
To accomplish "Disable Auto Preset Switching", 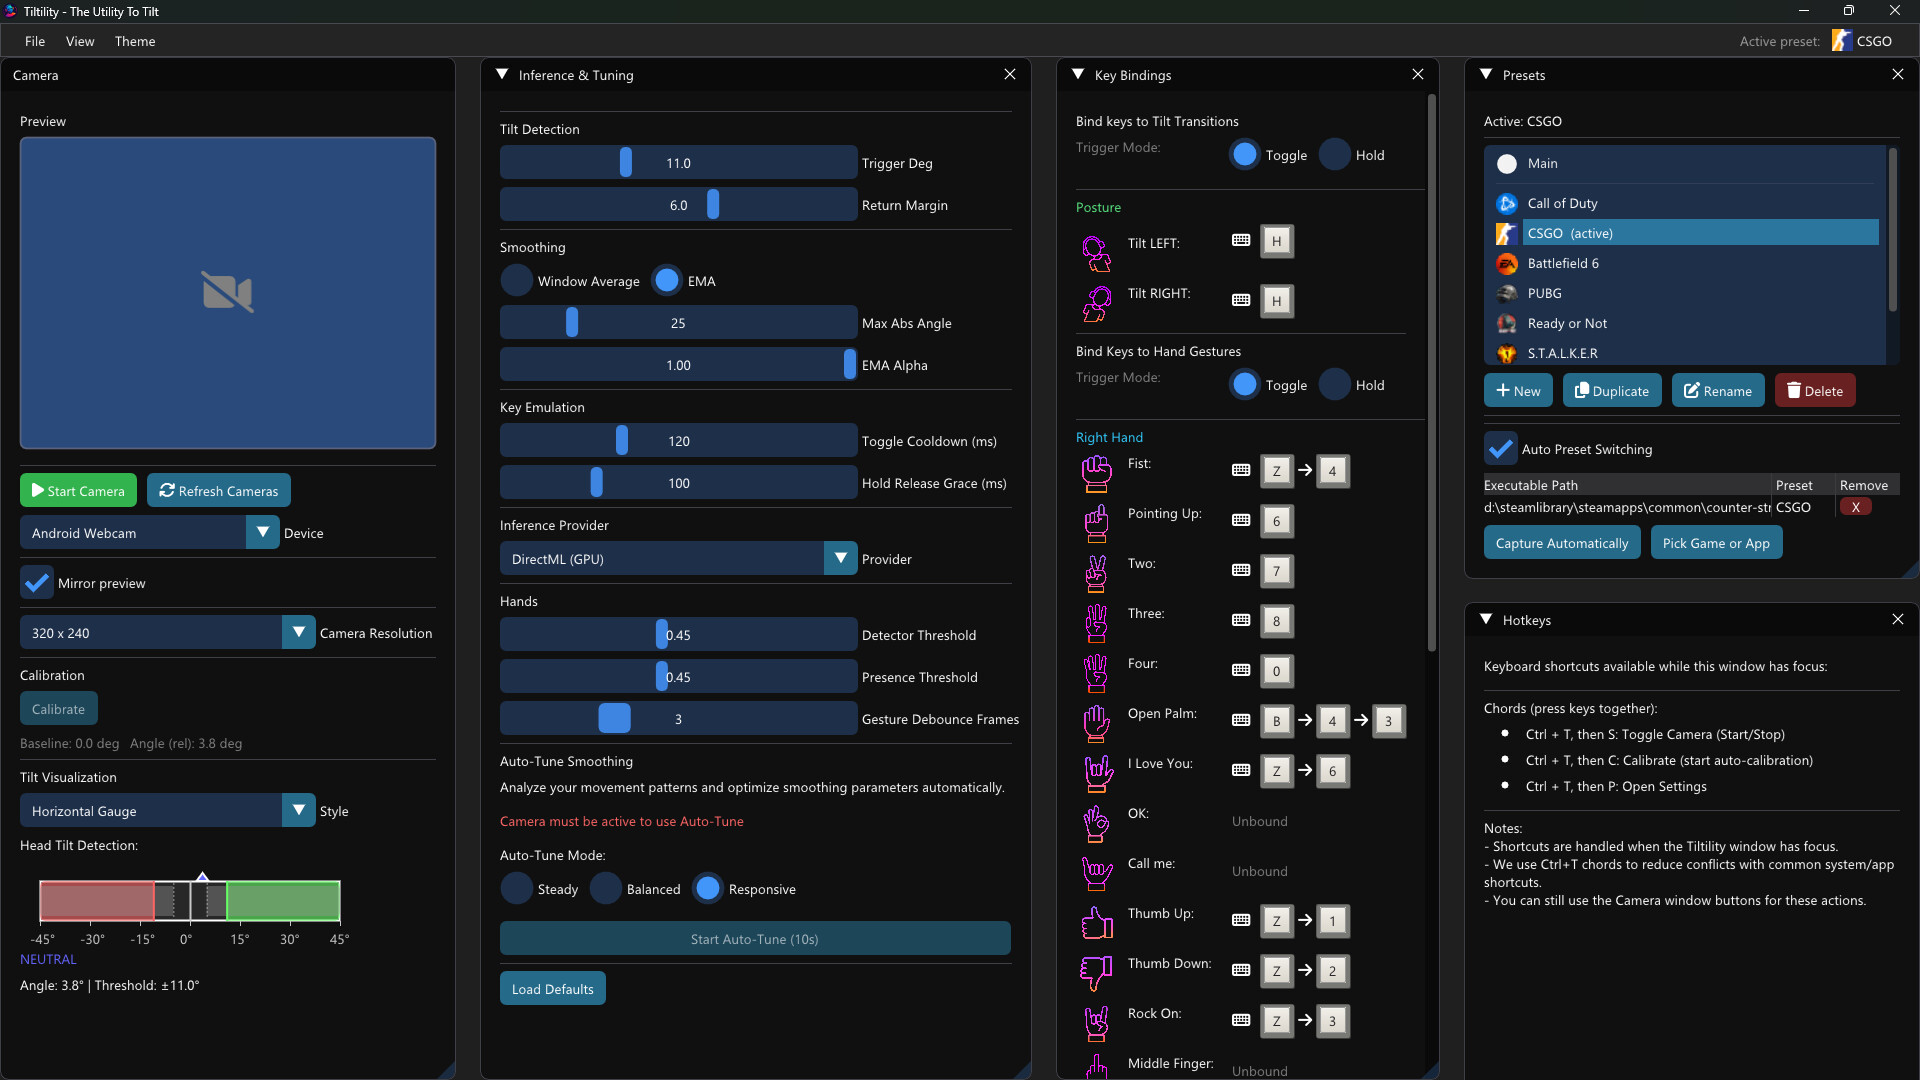I will 1499,448.
